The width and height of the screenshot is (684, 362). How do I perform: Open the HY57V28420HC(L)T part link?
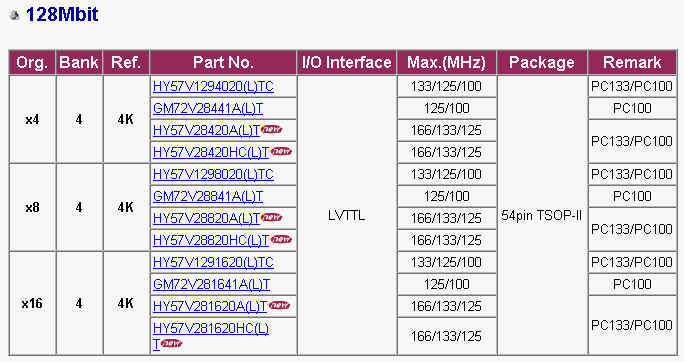211,152
